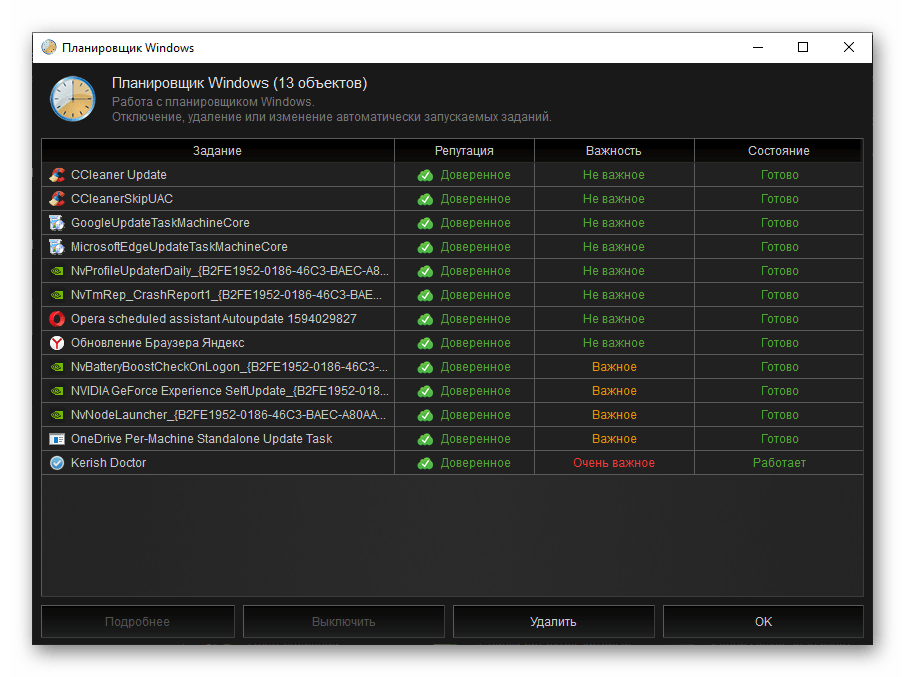Click the Выключить button

click(x=343, y=622)
